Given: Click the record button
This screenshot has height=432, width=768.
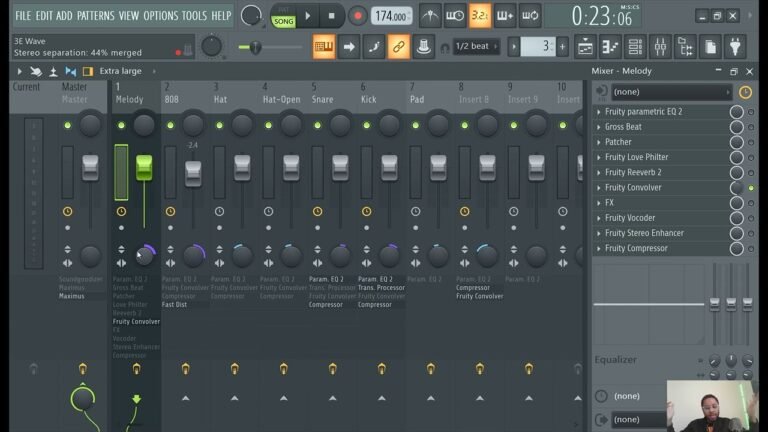Looking at the screenshot, I should 358,16.
